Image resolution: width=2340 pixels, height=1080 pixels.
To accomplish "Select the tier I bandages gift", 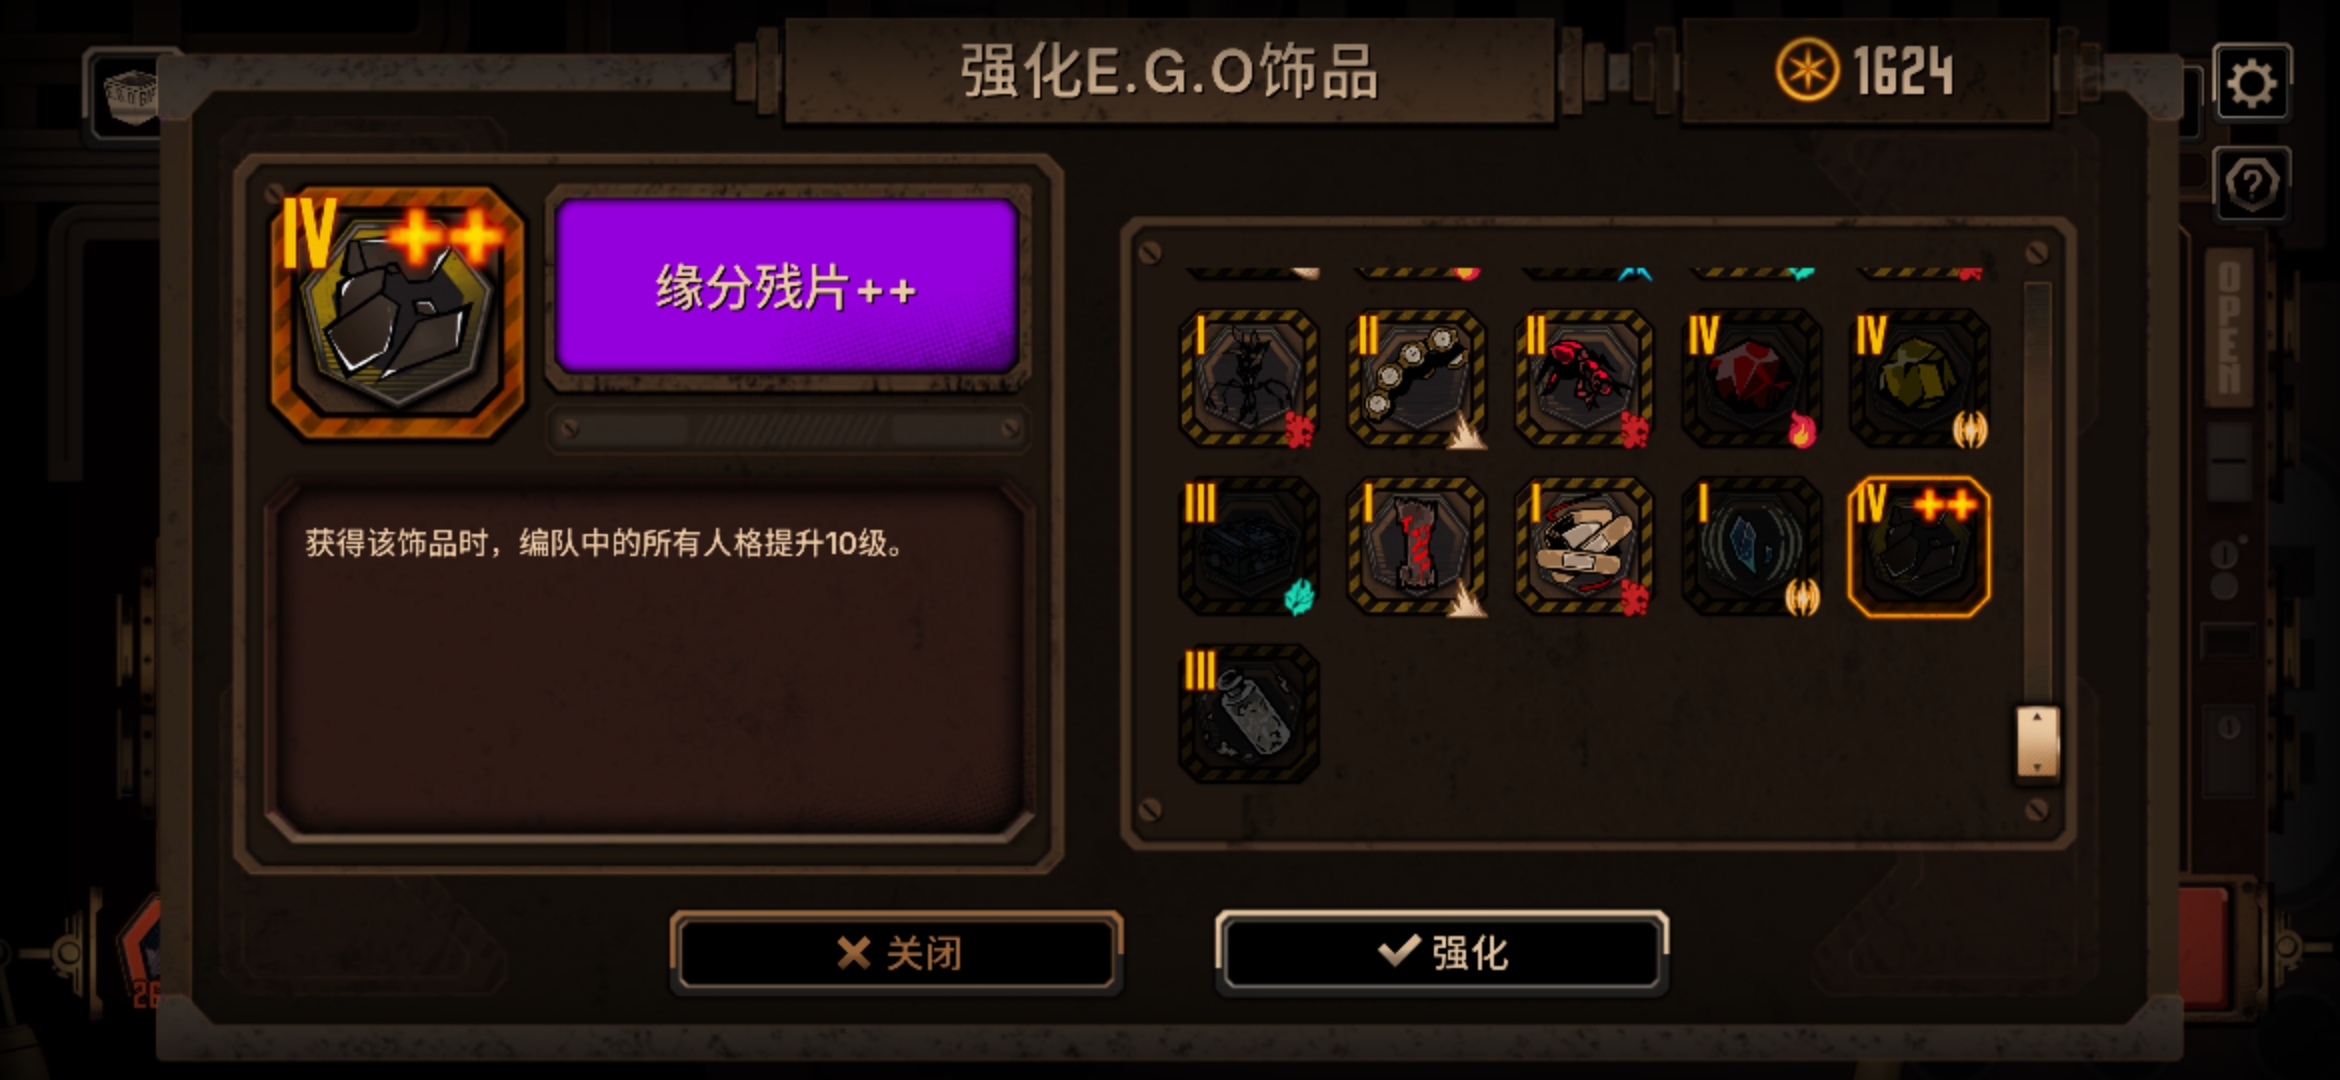I will pos(1584,546).
